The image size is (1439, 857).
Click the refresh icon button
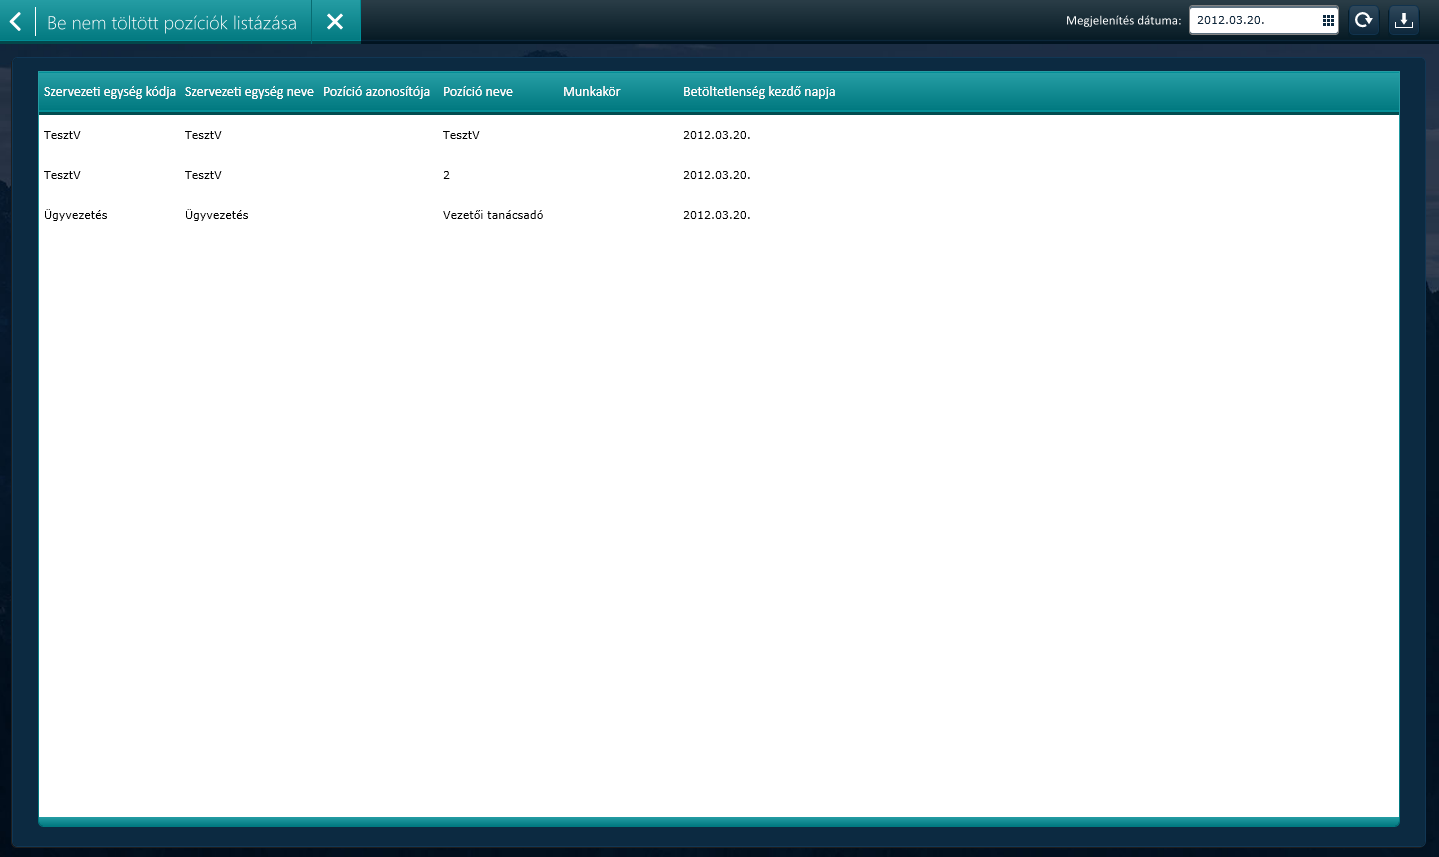1363,20
